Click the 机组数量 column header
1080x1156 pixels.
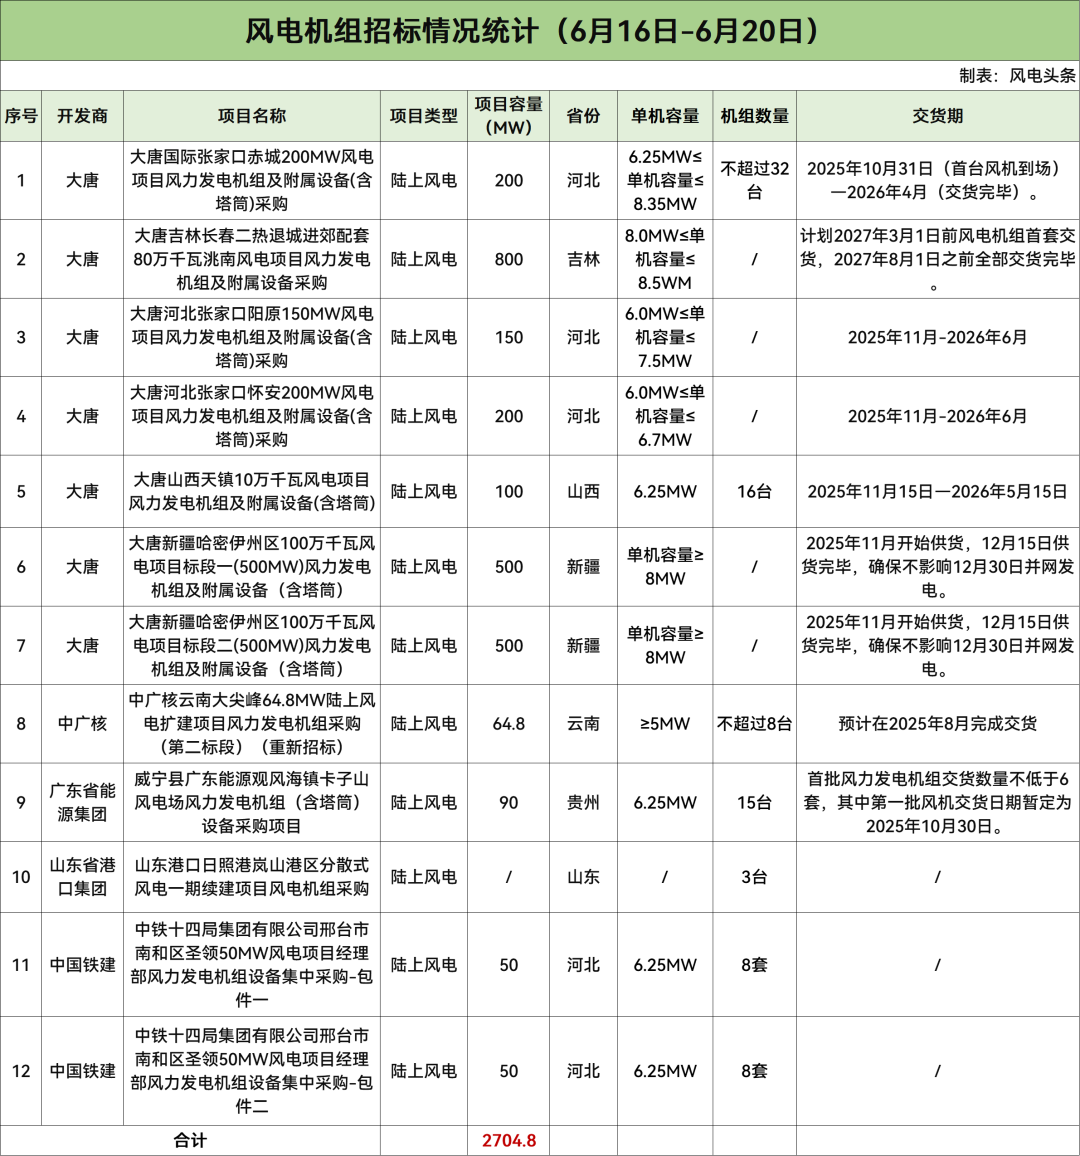755,116
